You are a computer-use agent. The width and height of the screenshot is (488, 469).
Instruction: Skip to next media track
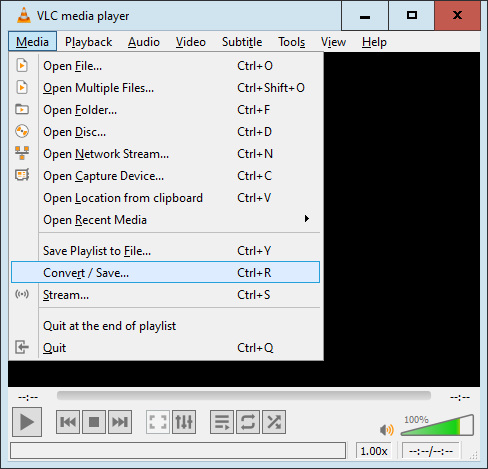120,422
